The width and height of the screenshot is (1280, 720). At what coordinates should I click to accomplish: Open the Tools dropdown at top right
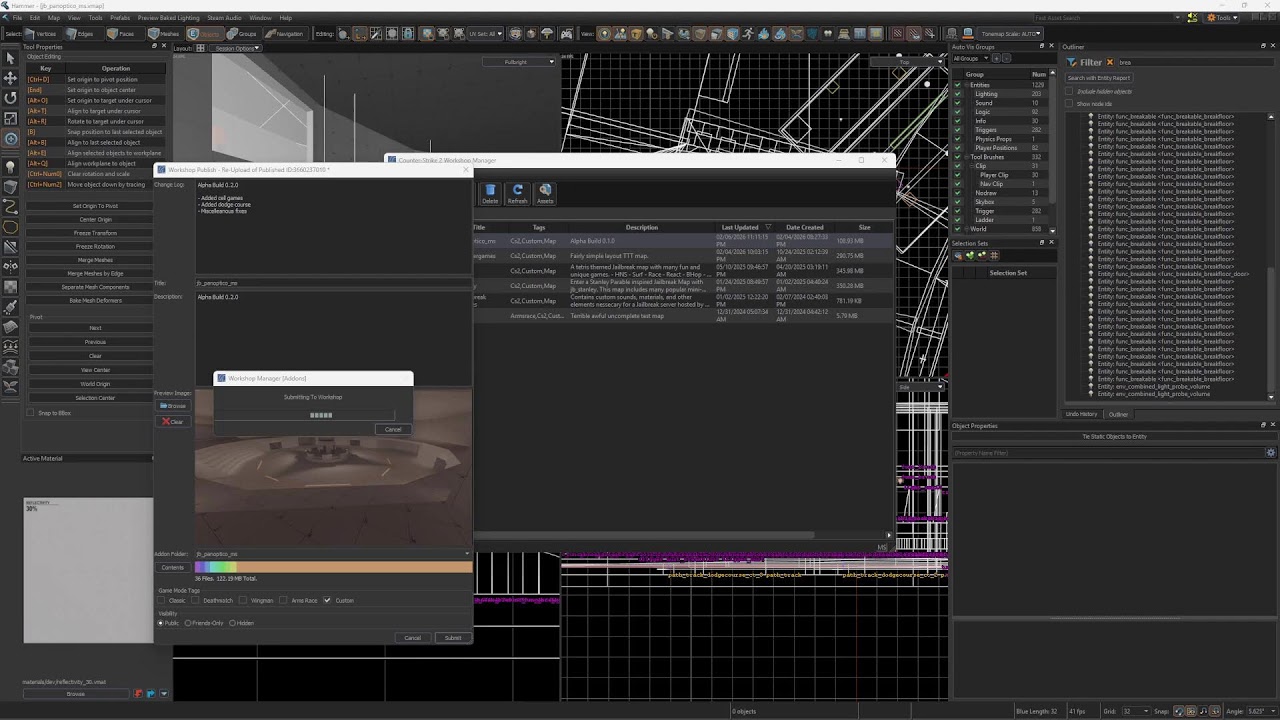pos(1221,17)
